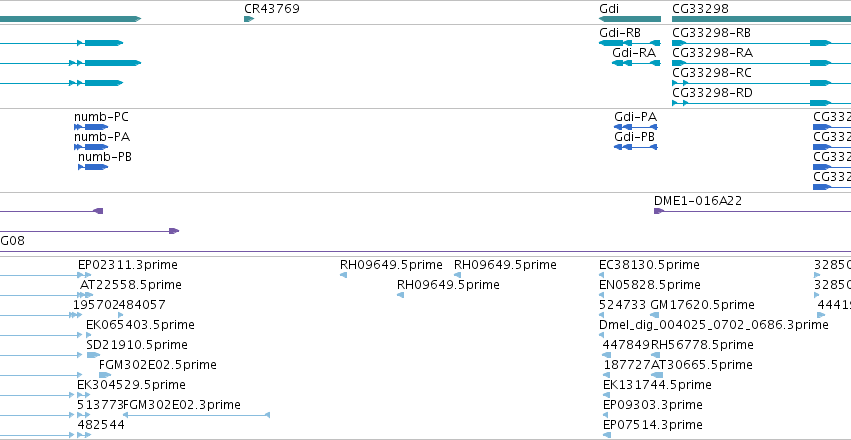Click the Gdi-RB transcript label
Viewport: 851px width, 440px height.
pyautogui.click(x=620, y=33)
